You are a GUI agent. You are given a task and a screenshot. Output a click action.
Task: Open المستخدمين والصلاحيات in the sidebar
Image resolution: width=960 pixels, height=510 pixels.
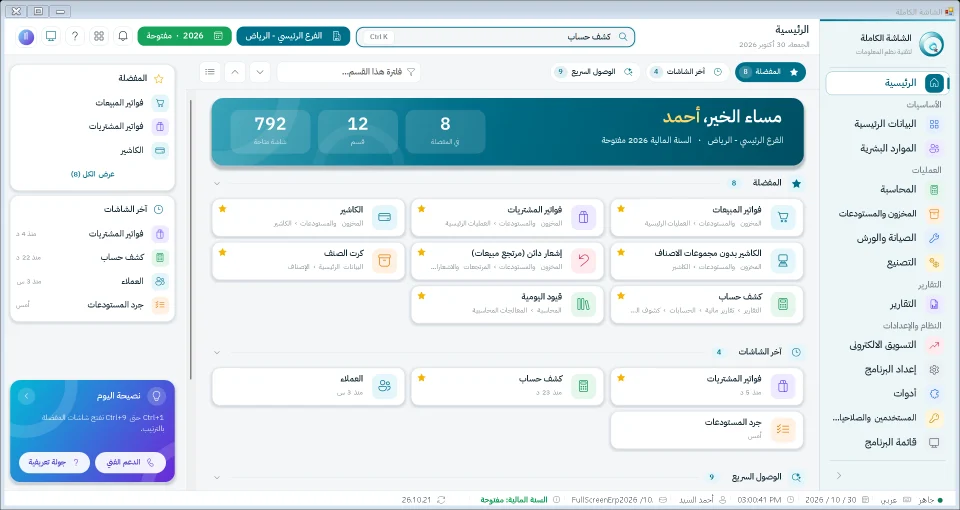pyautogui.click(x=887, y=418)
